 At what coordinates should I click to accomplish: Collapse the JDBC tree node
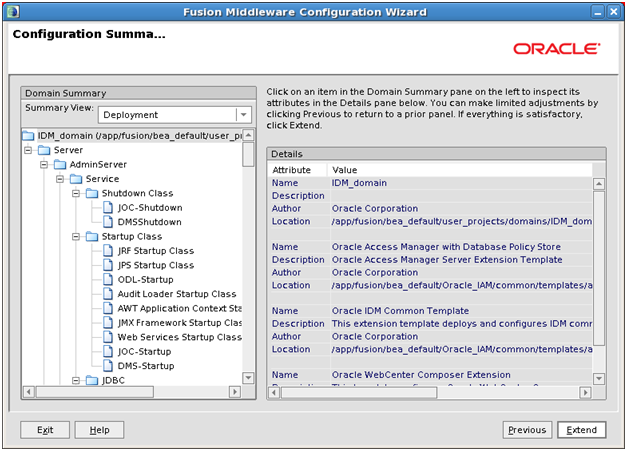76,381
